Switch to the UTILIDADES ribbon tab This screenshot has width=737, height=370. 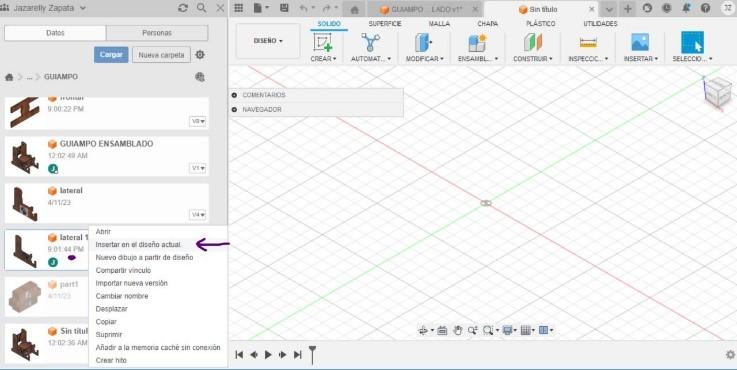pos(600,24)
